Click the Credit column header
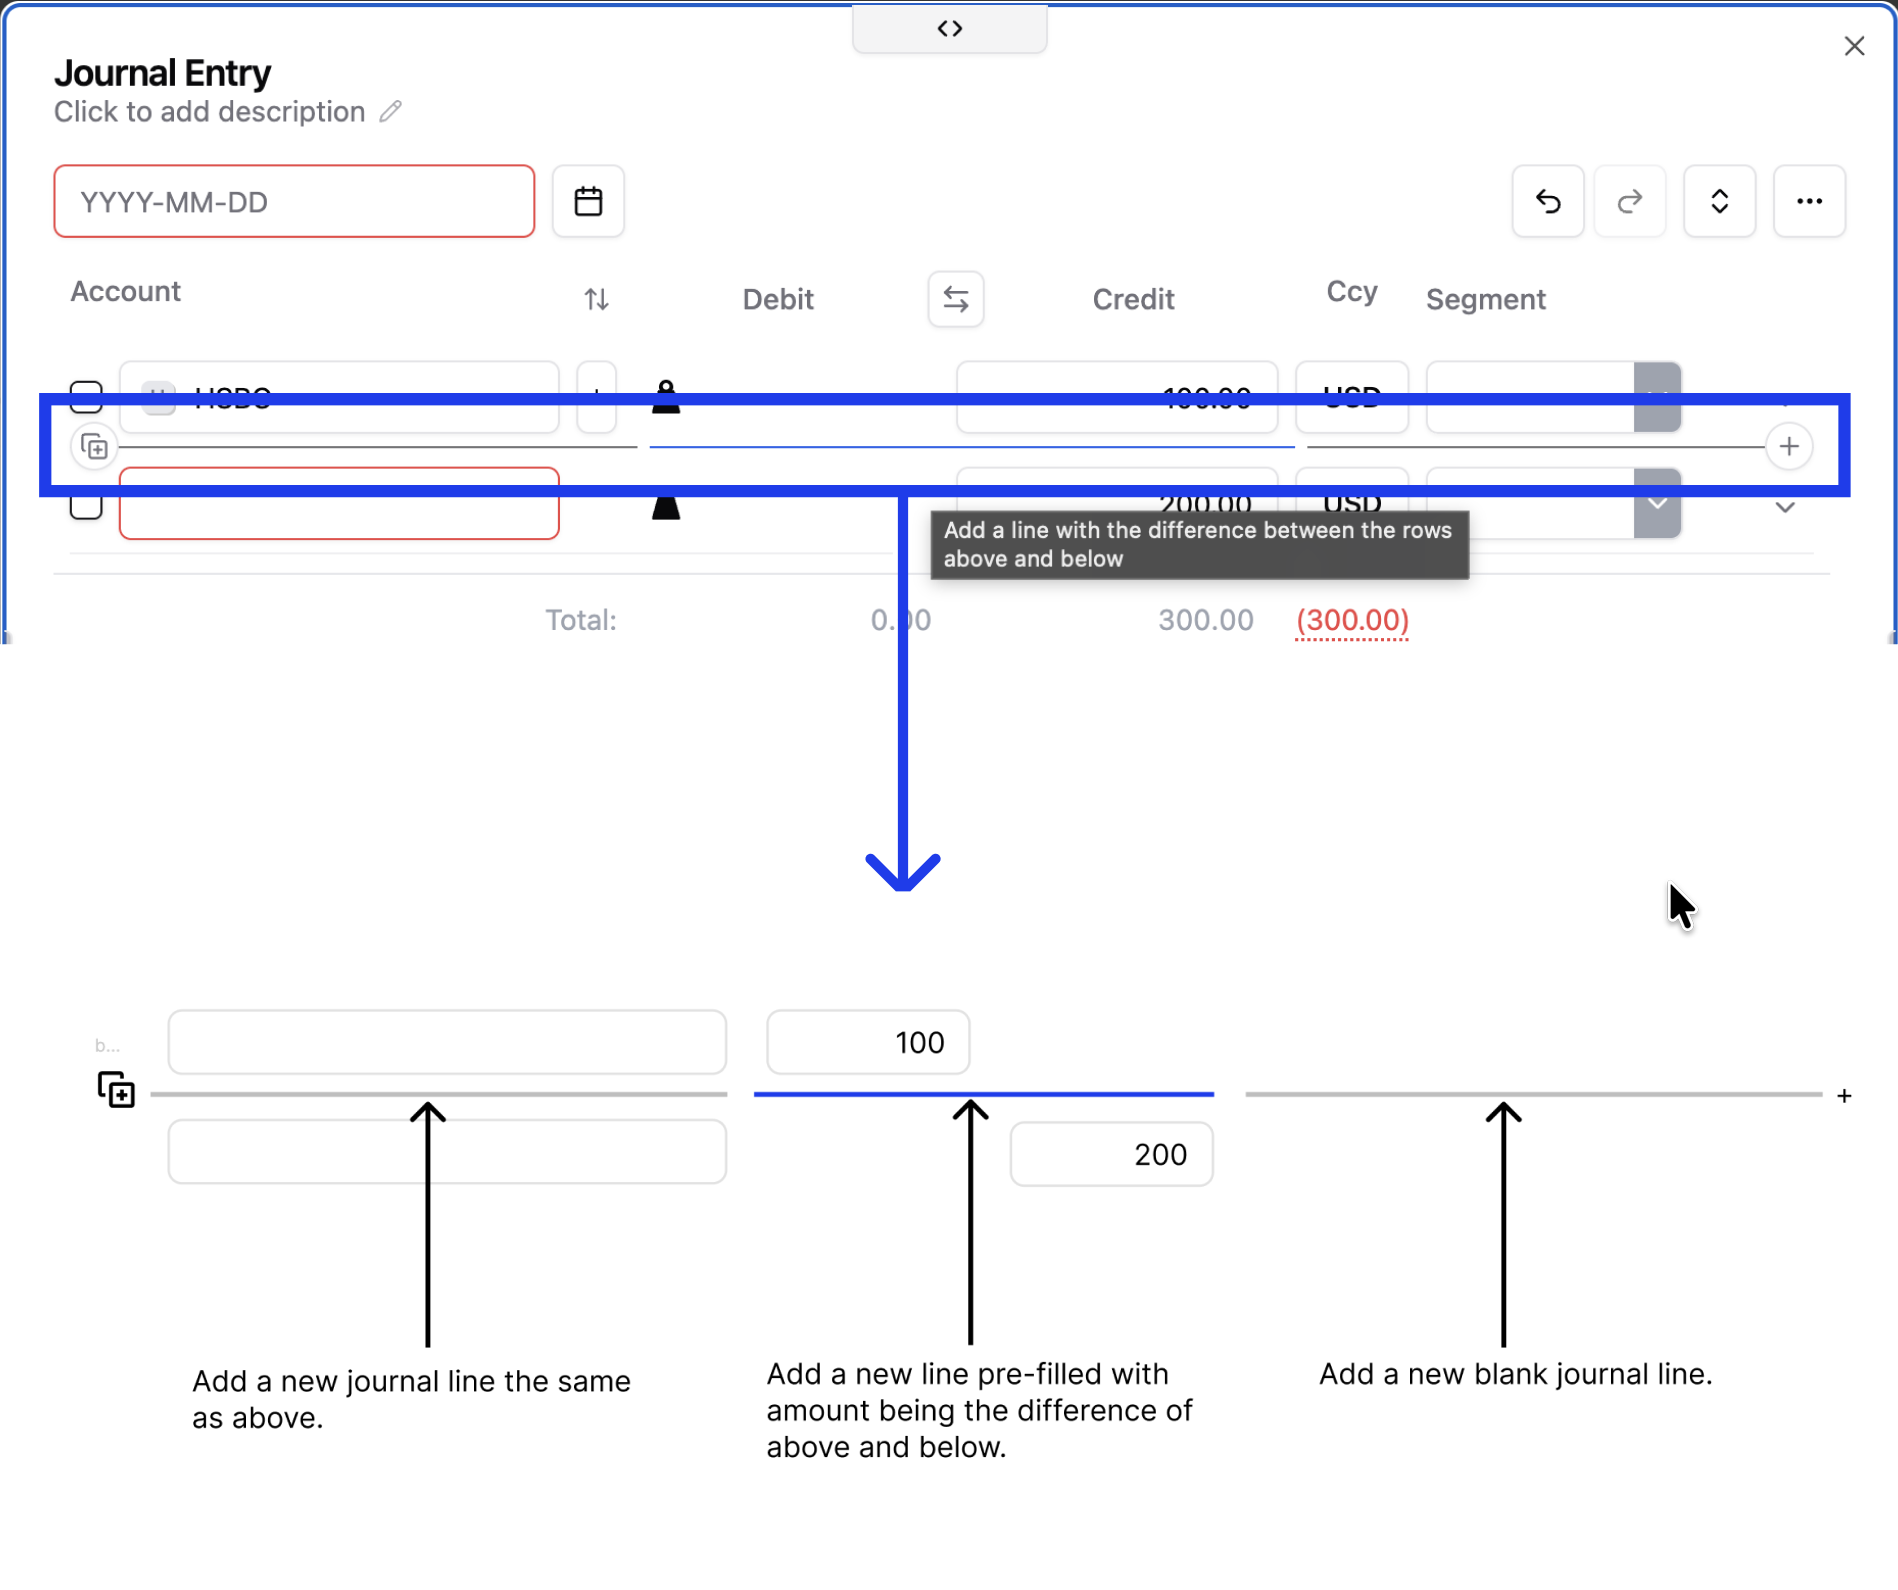 click(1133, 299)
